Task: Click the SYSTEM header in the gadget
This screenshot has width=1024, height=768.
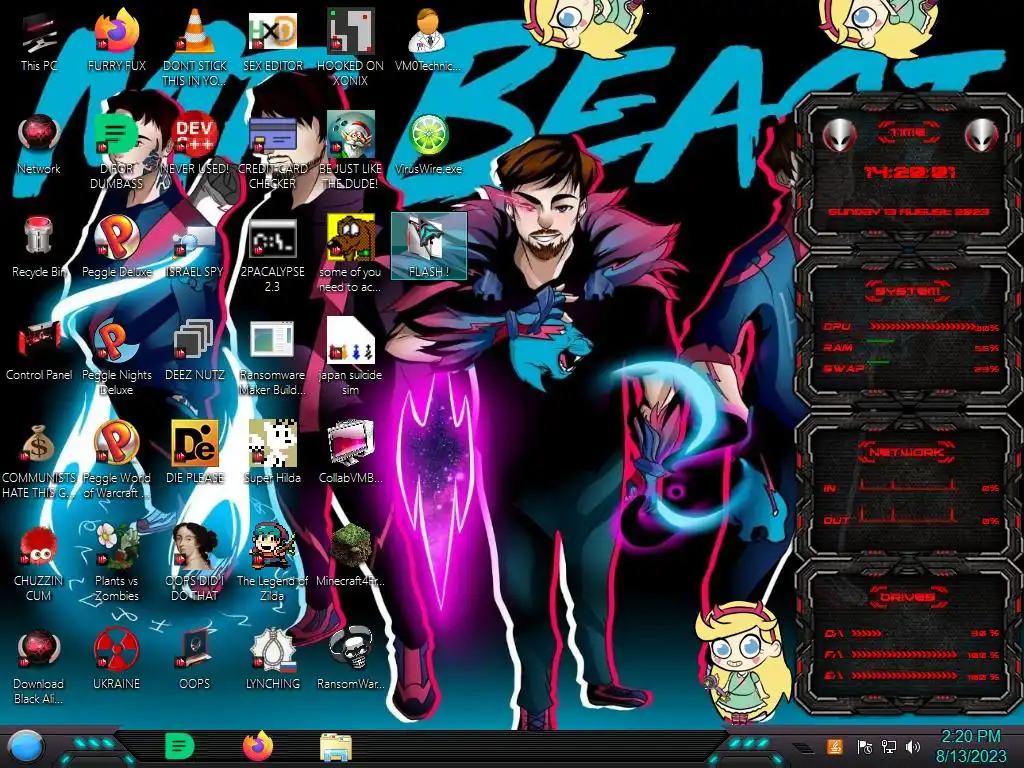Action: (x=908, y=291)
